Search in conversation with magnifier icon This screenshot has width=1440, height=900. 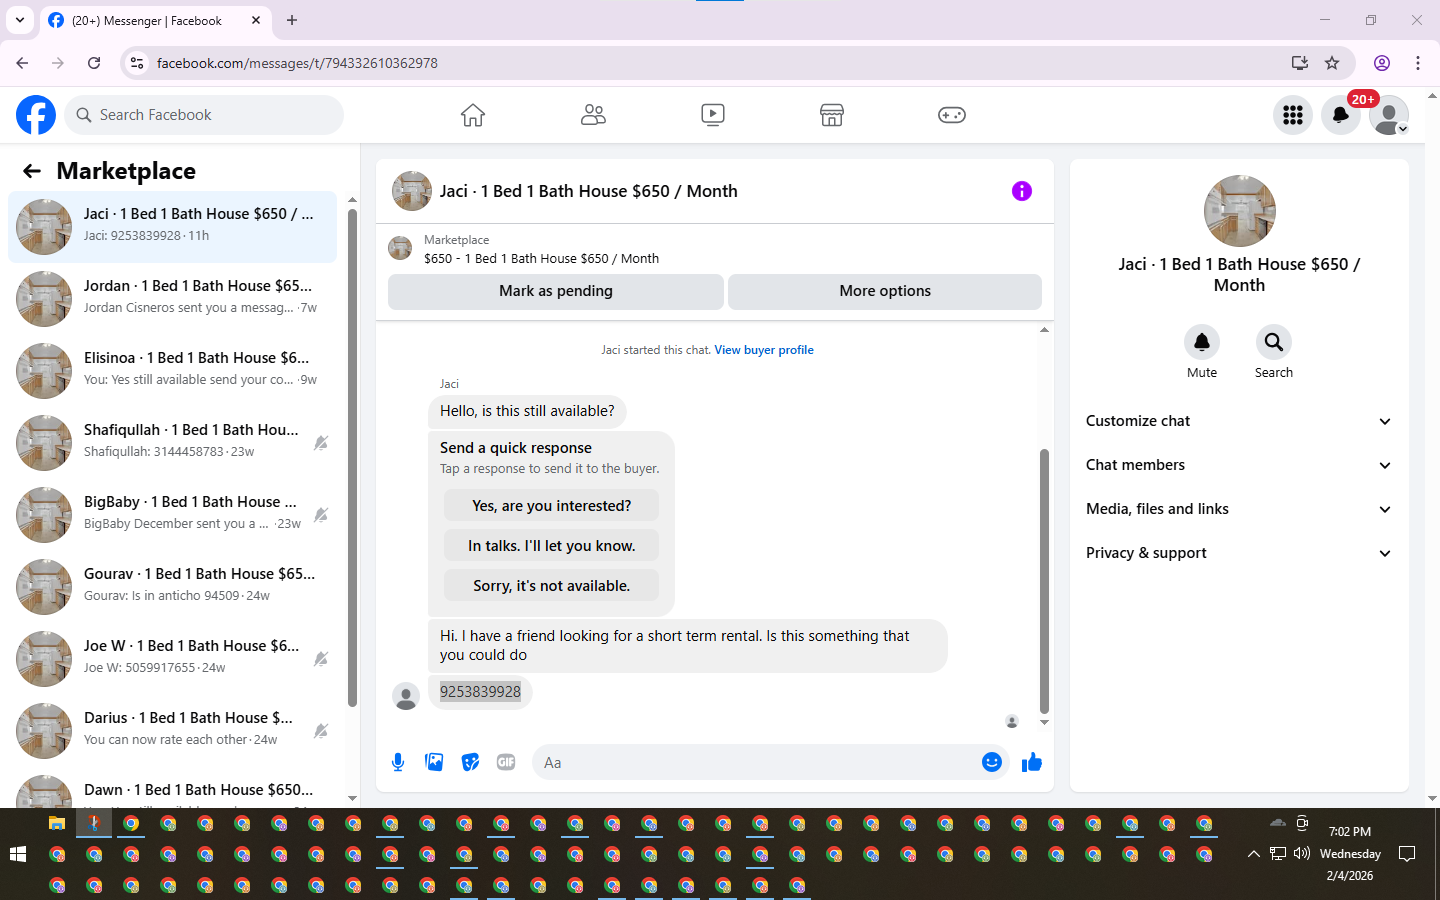click(x=1274, y=342)
